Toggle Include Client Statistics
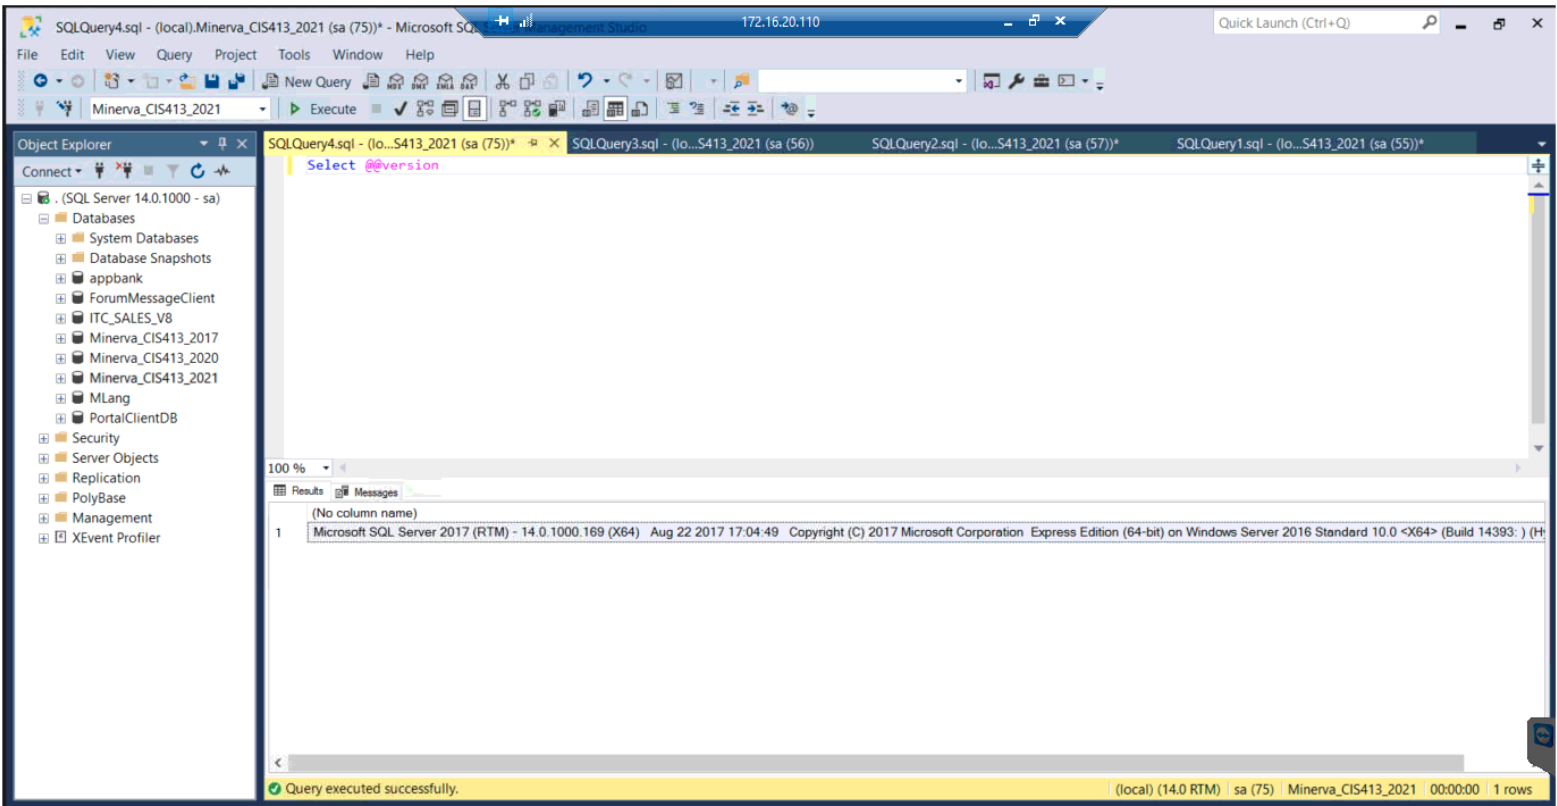 pos(557,109)
